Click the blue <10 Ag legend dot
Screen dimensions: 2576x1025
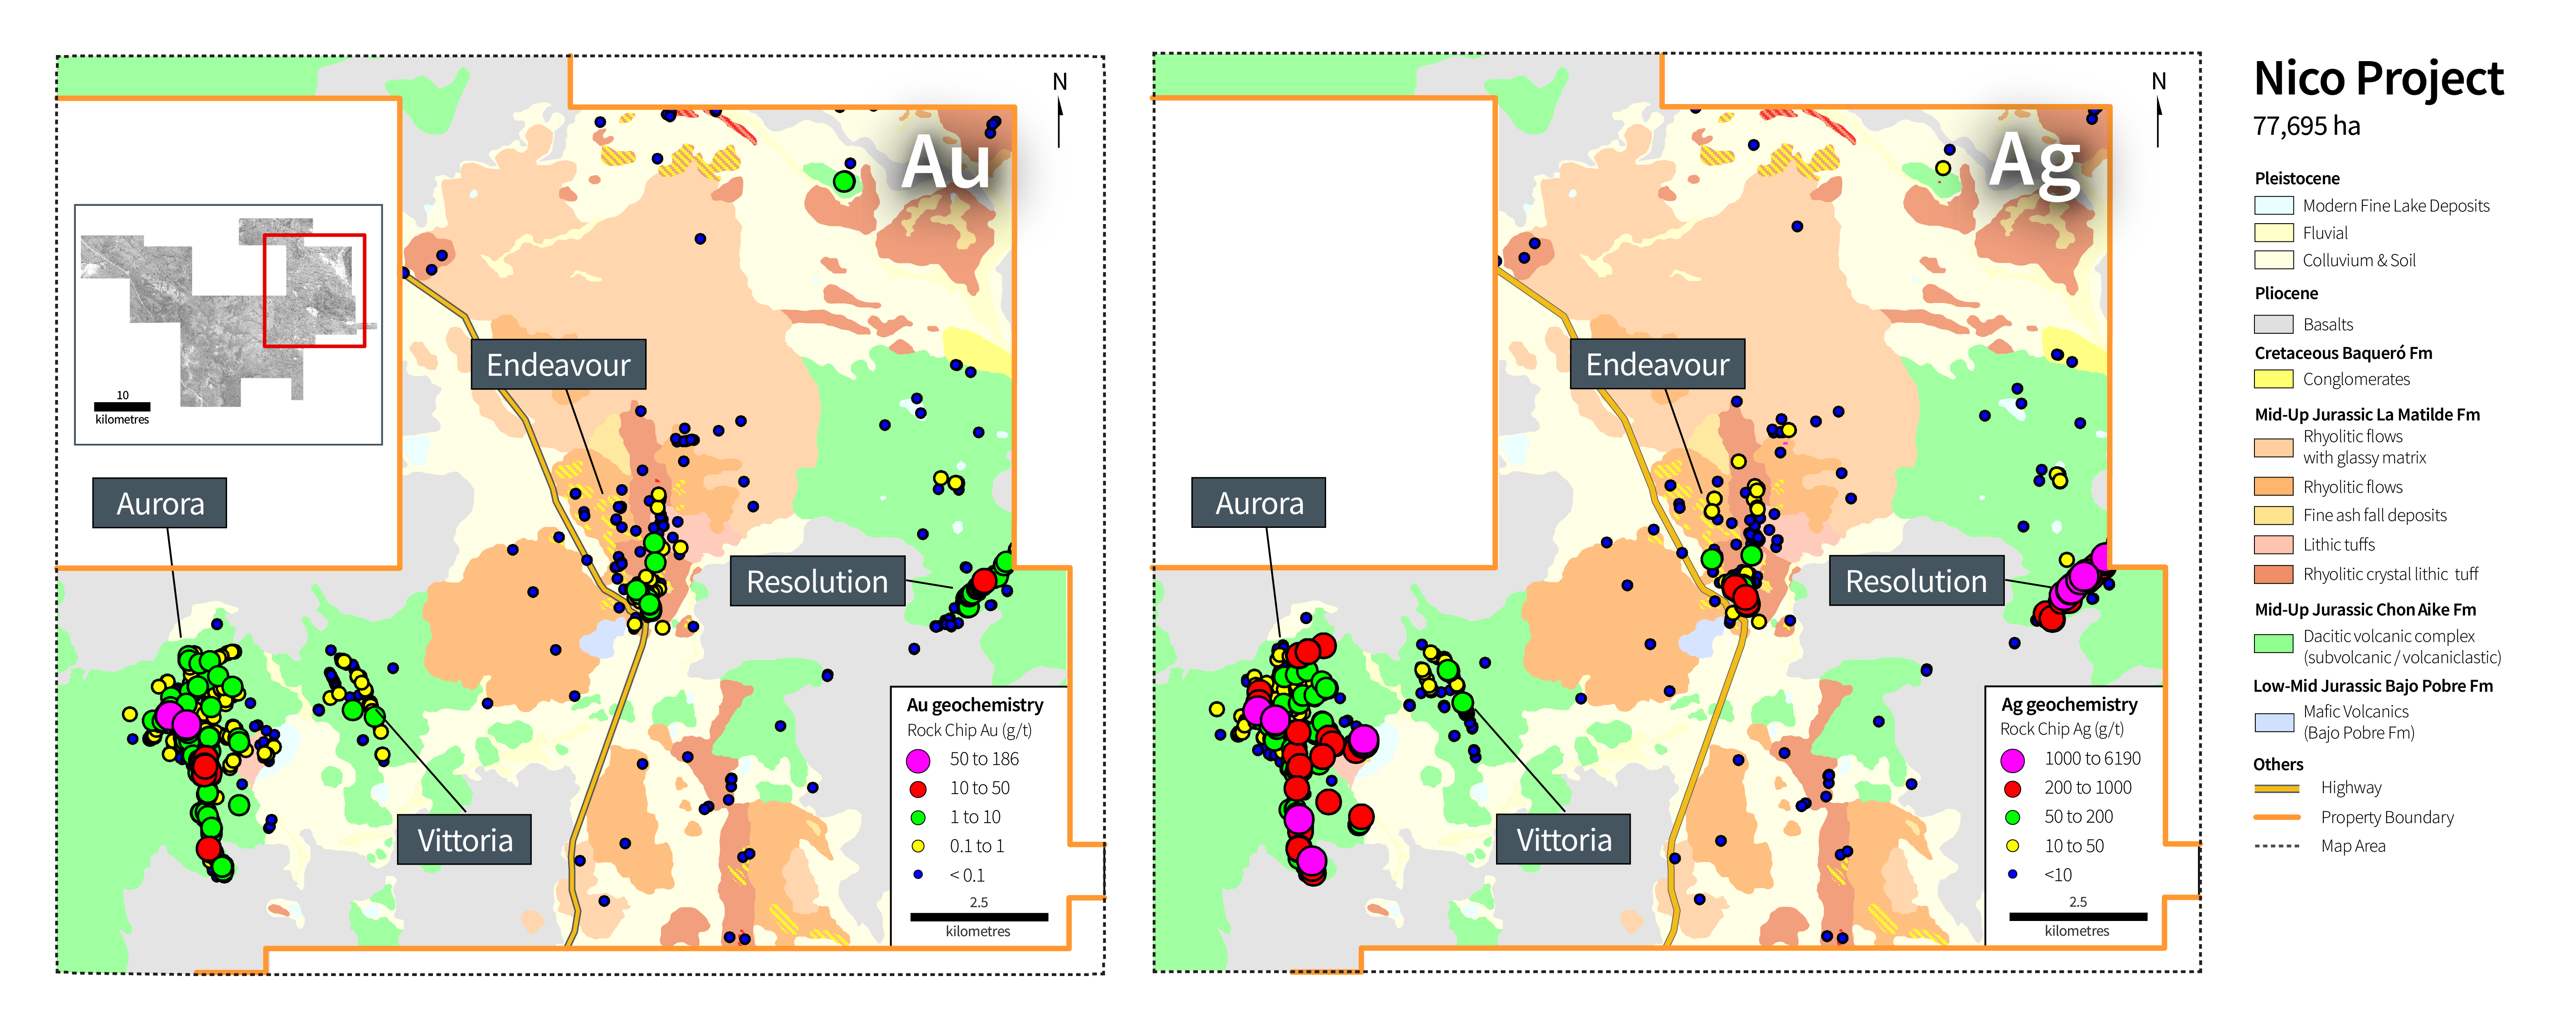2013,875
